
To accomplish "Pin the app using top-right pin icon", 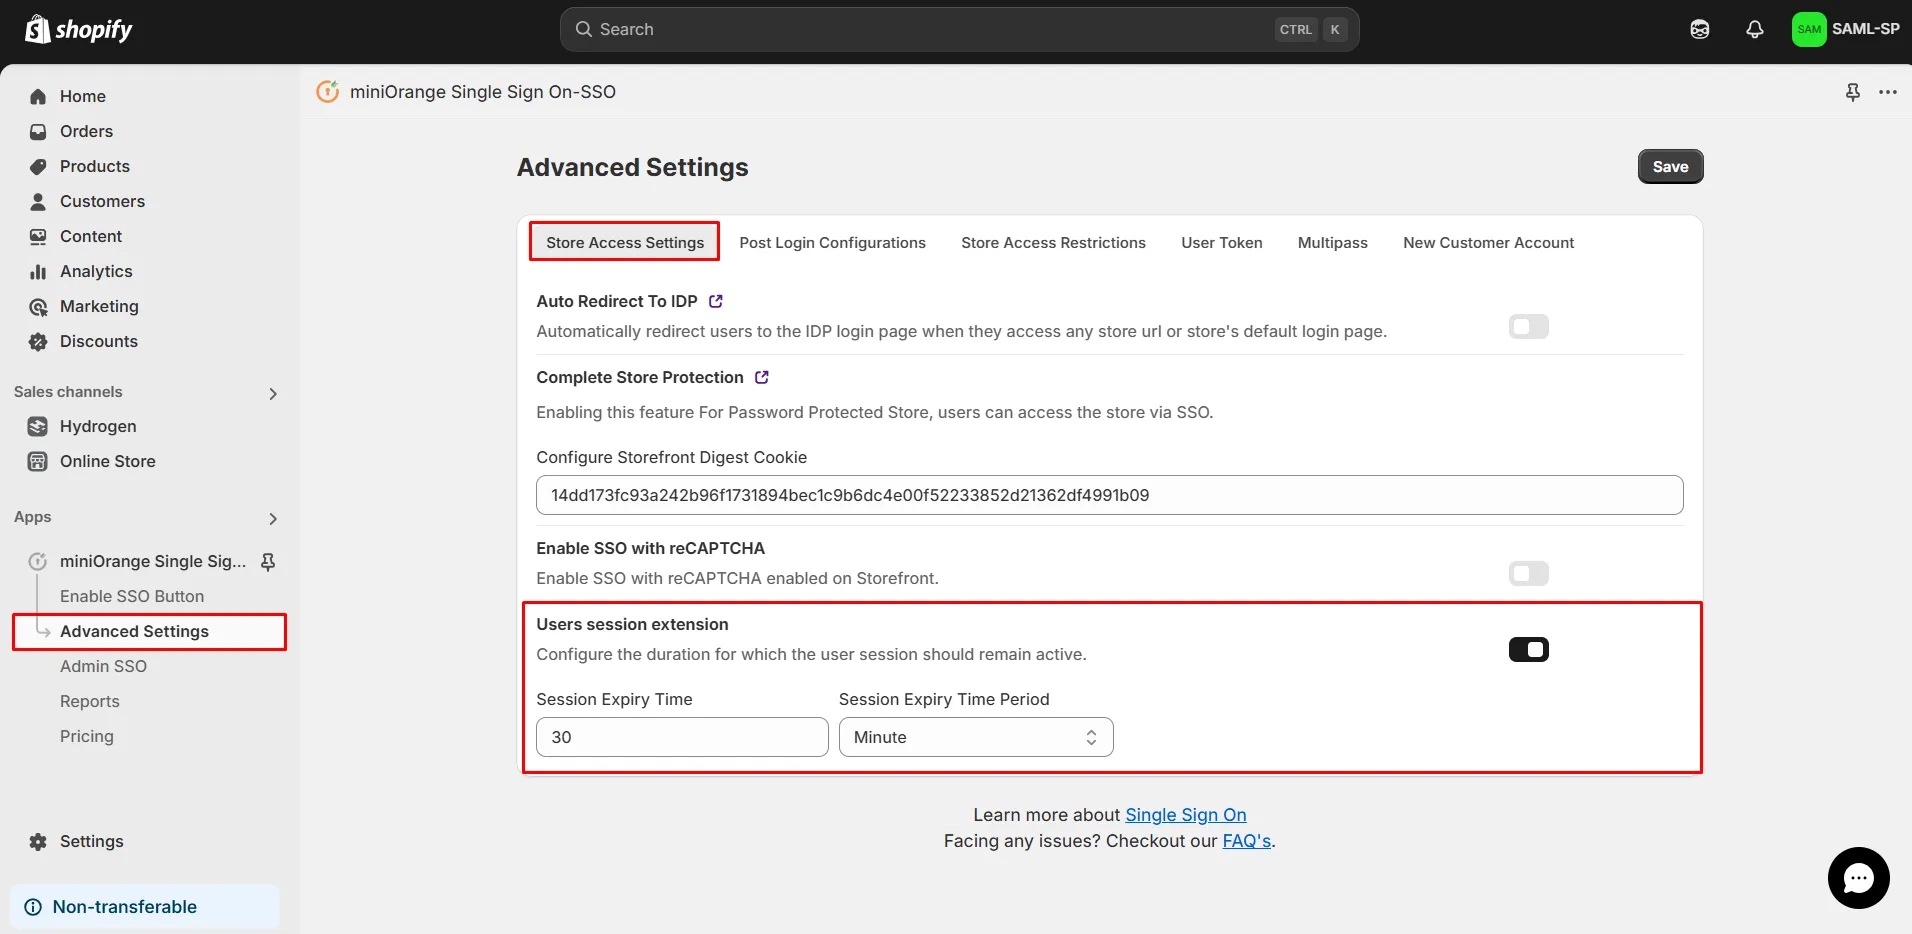I will [1853, 92].
